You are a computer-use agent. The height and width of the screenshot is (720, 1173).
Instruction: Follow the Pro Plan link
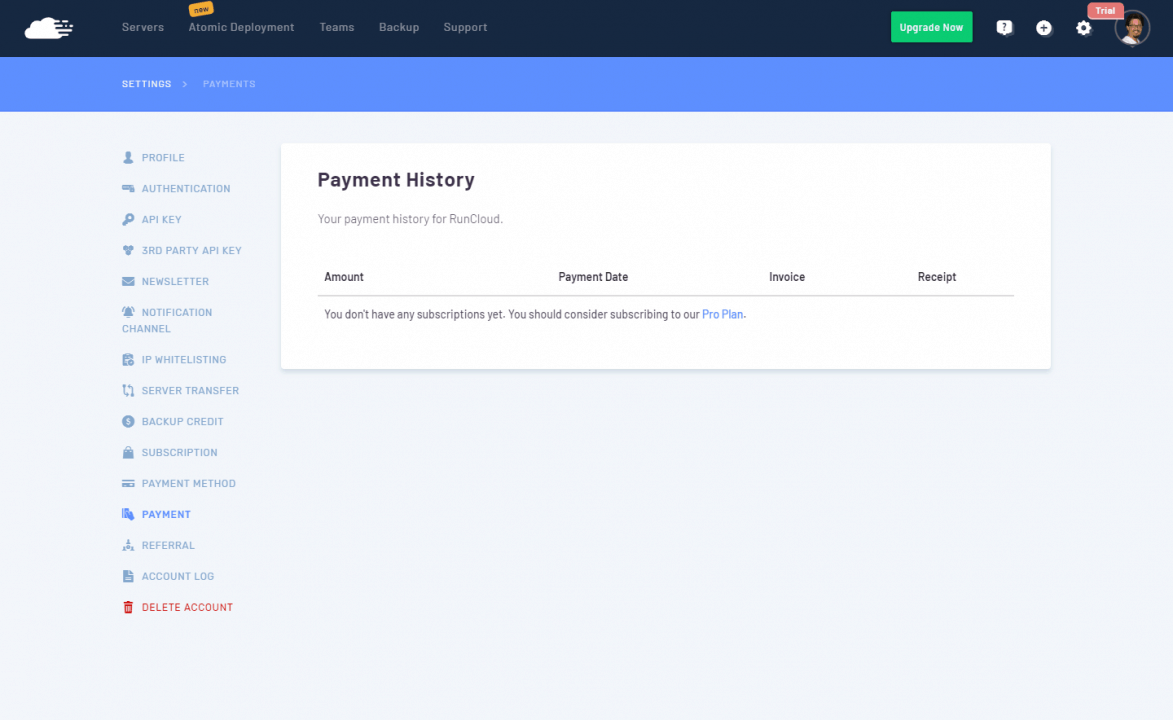click(723, 314)
